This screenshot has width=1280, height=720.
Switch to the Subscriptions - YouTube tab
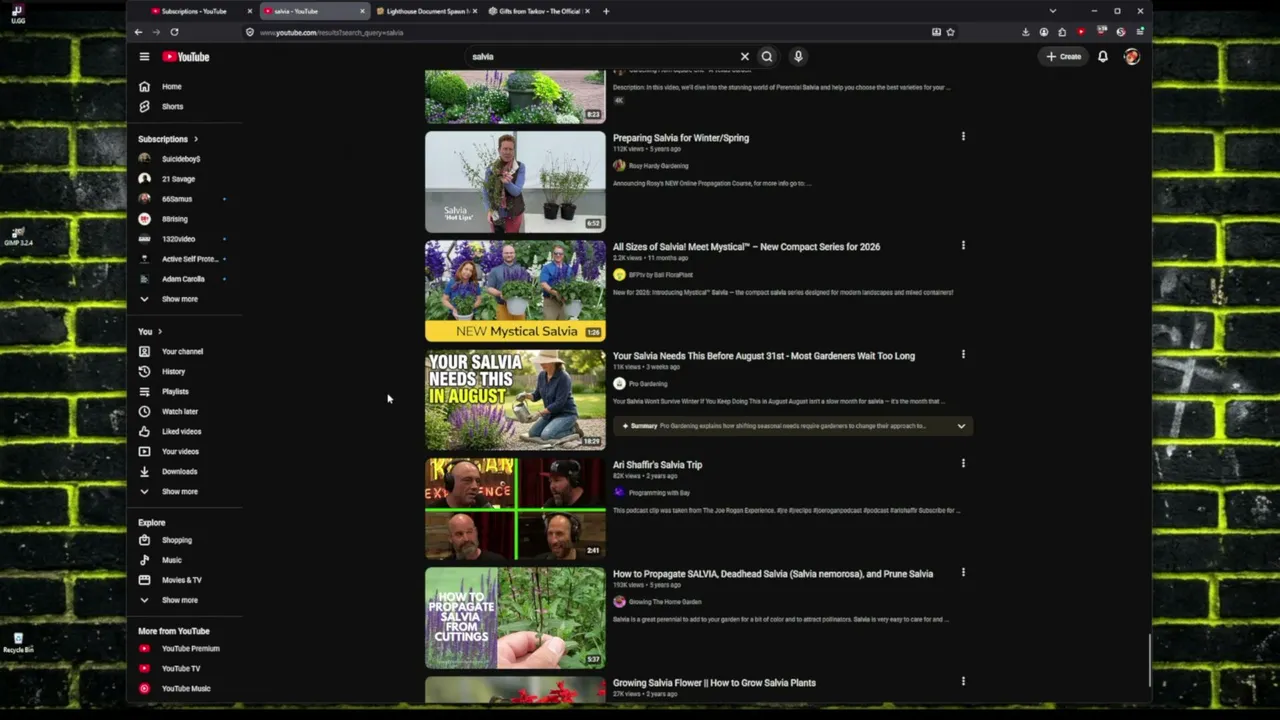click(194, 11)
